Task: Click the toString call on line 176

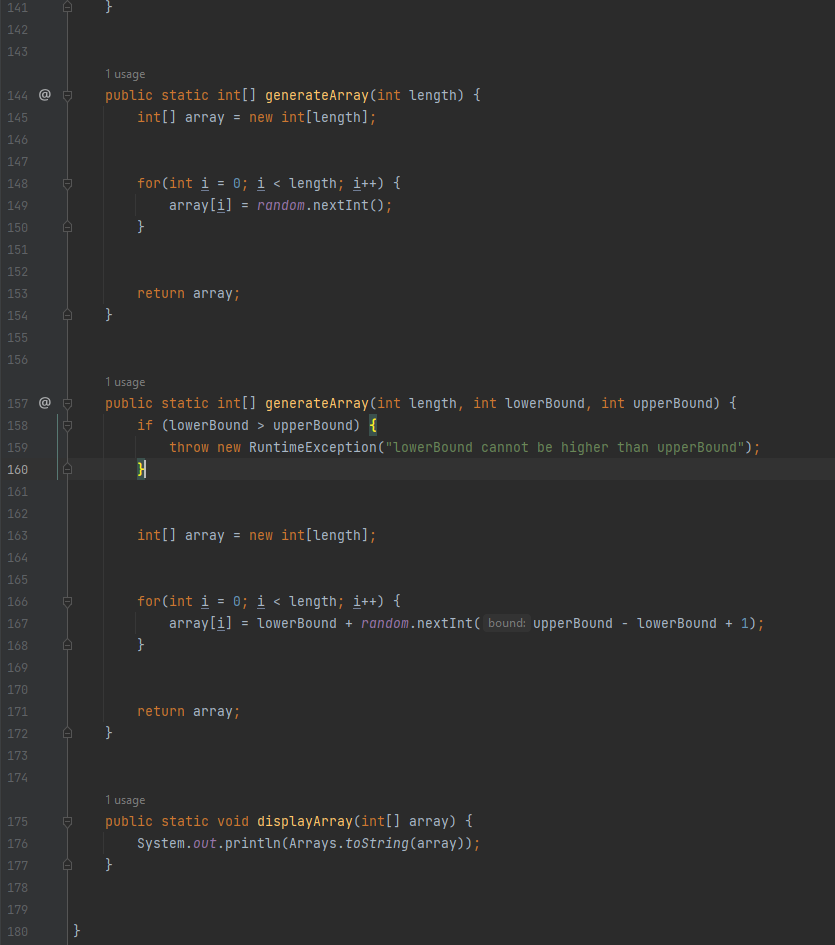Action: (377, 843)
